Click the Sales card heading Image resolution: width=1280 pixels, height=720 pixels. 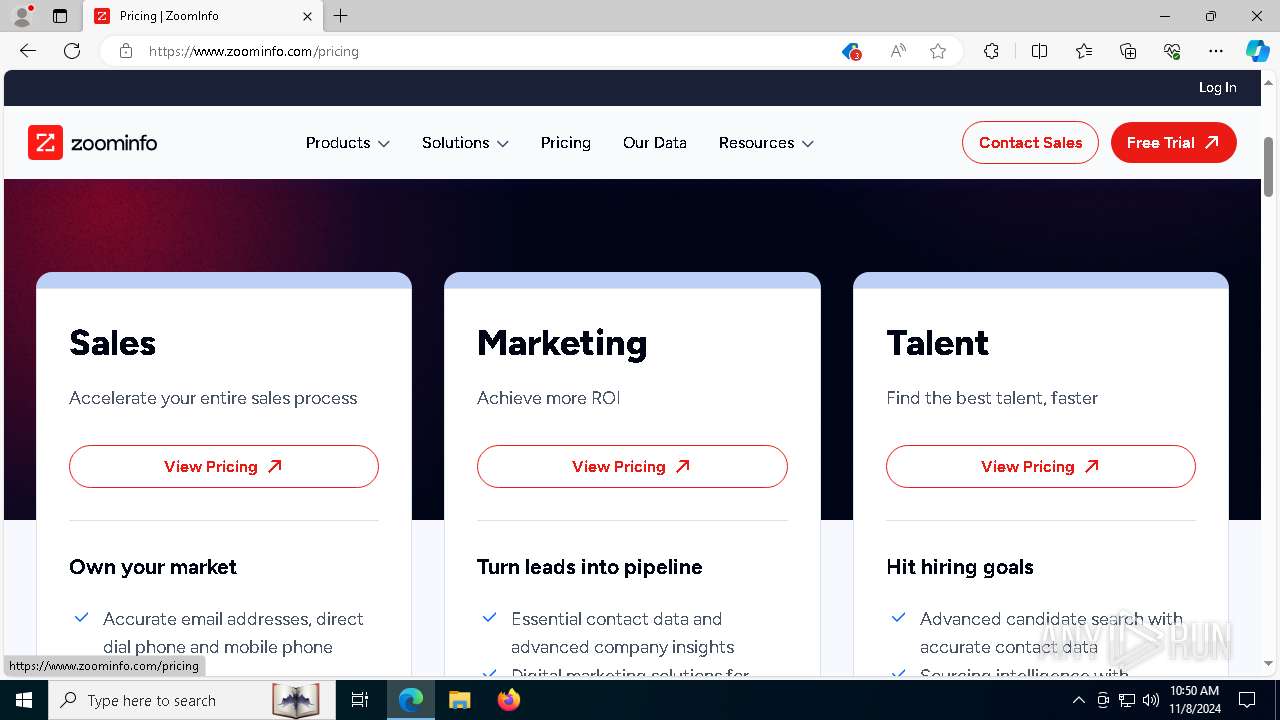pos(112,343)
